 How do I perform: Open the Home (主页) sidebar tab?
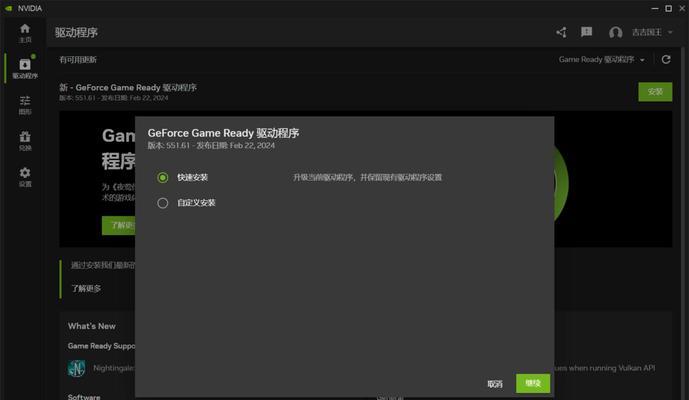25,33
